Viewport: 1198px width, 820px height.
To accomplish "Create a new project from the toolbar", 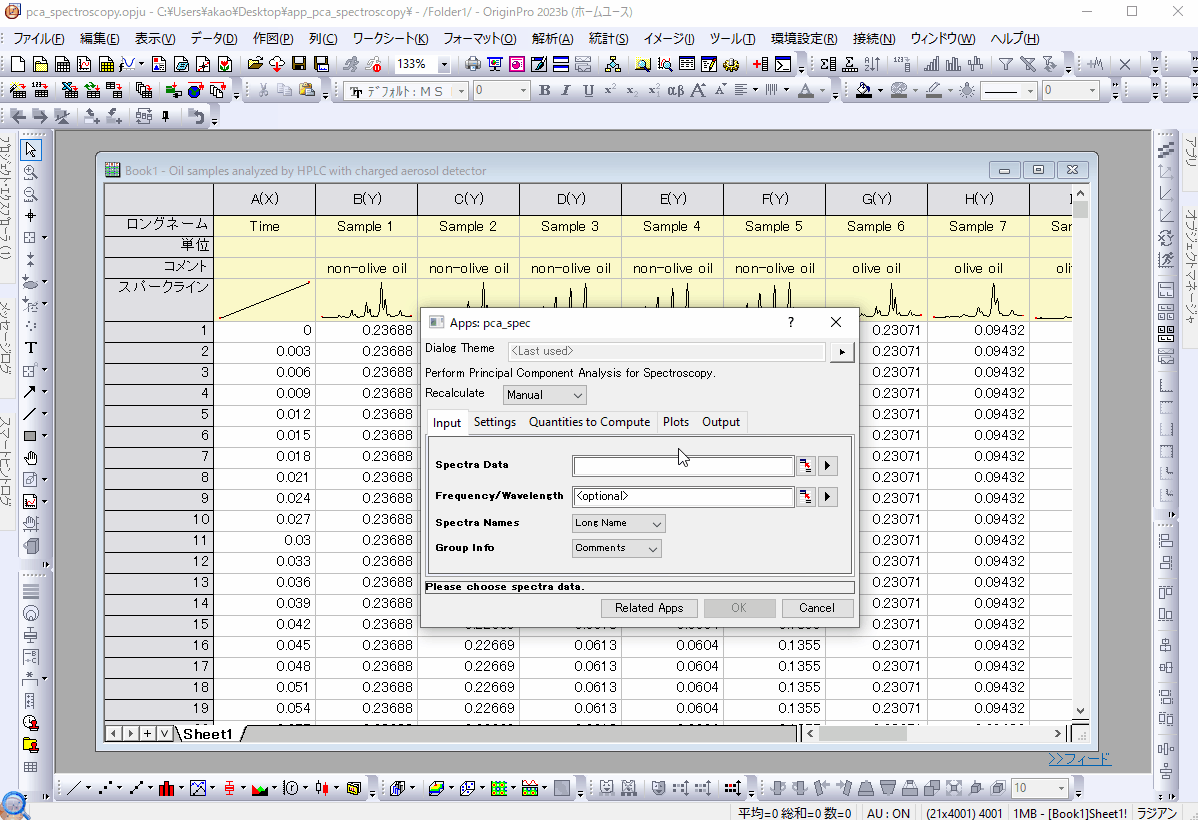I will pos(18,64).
